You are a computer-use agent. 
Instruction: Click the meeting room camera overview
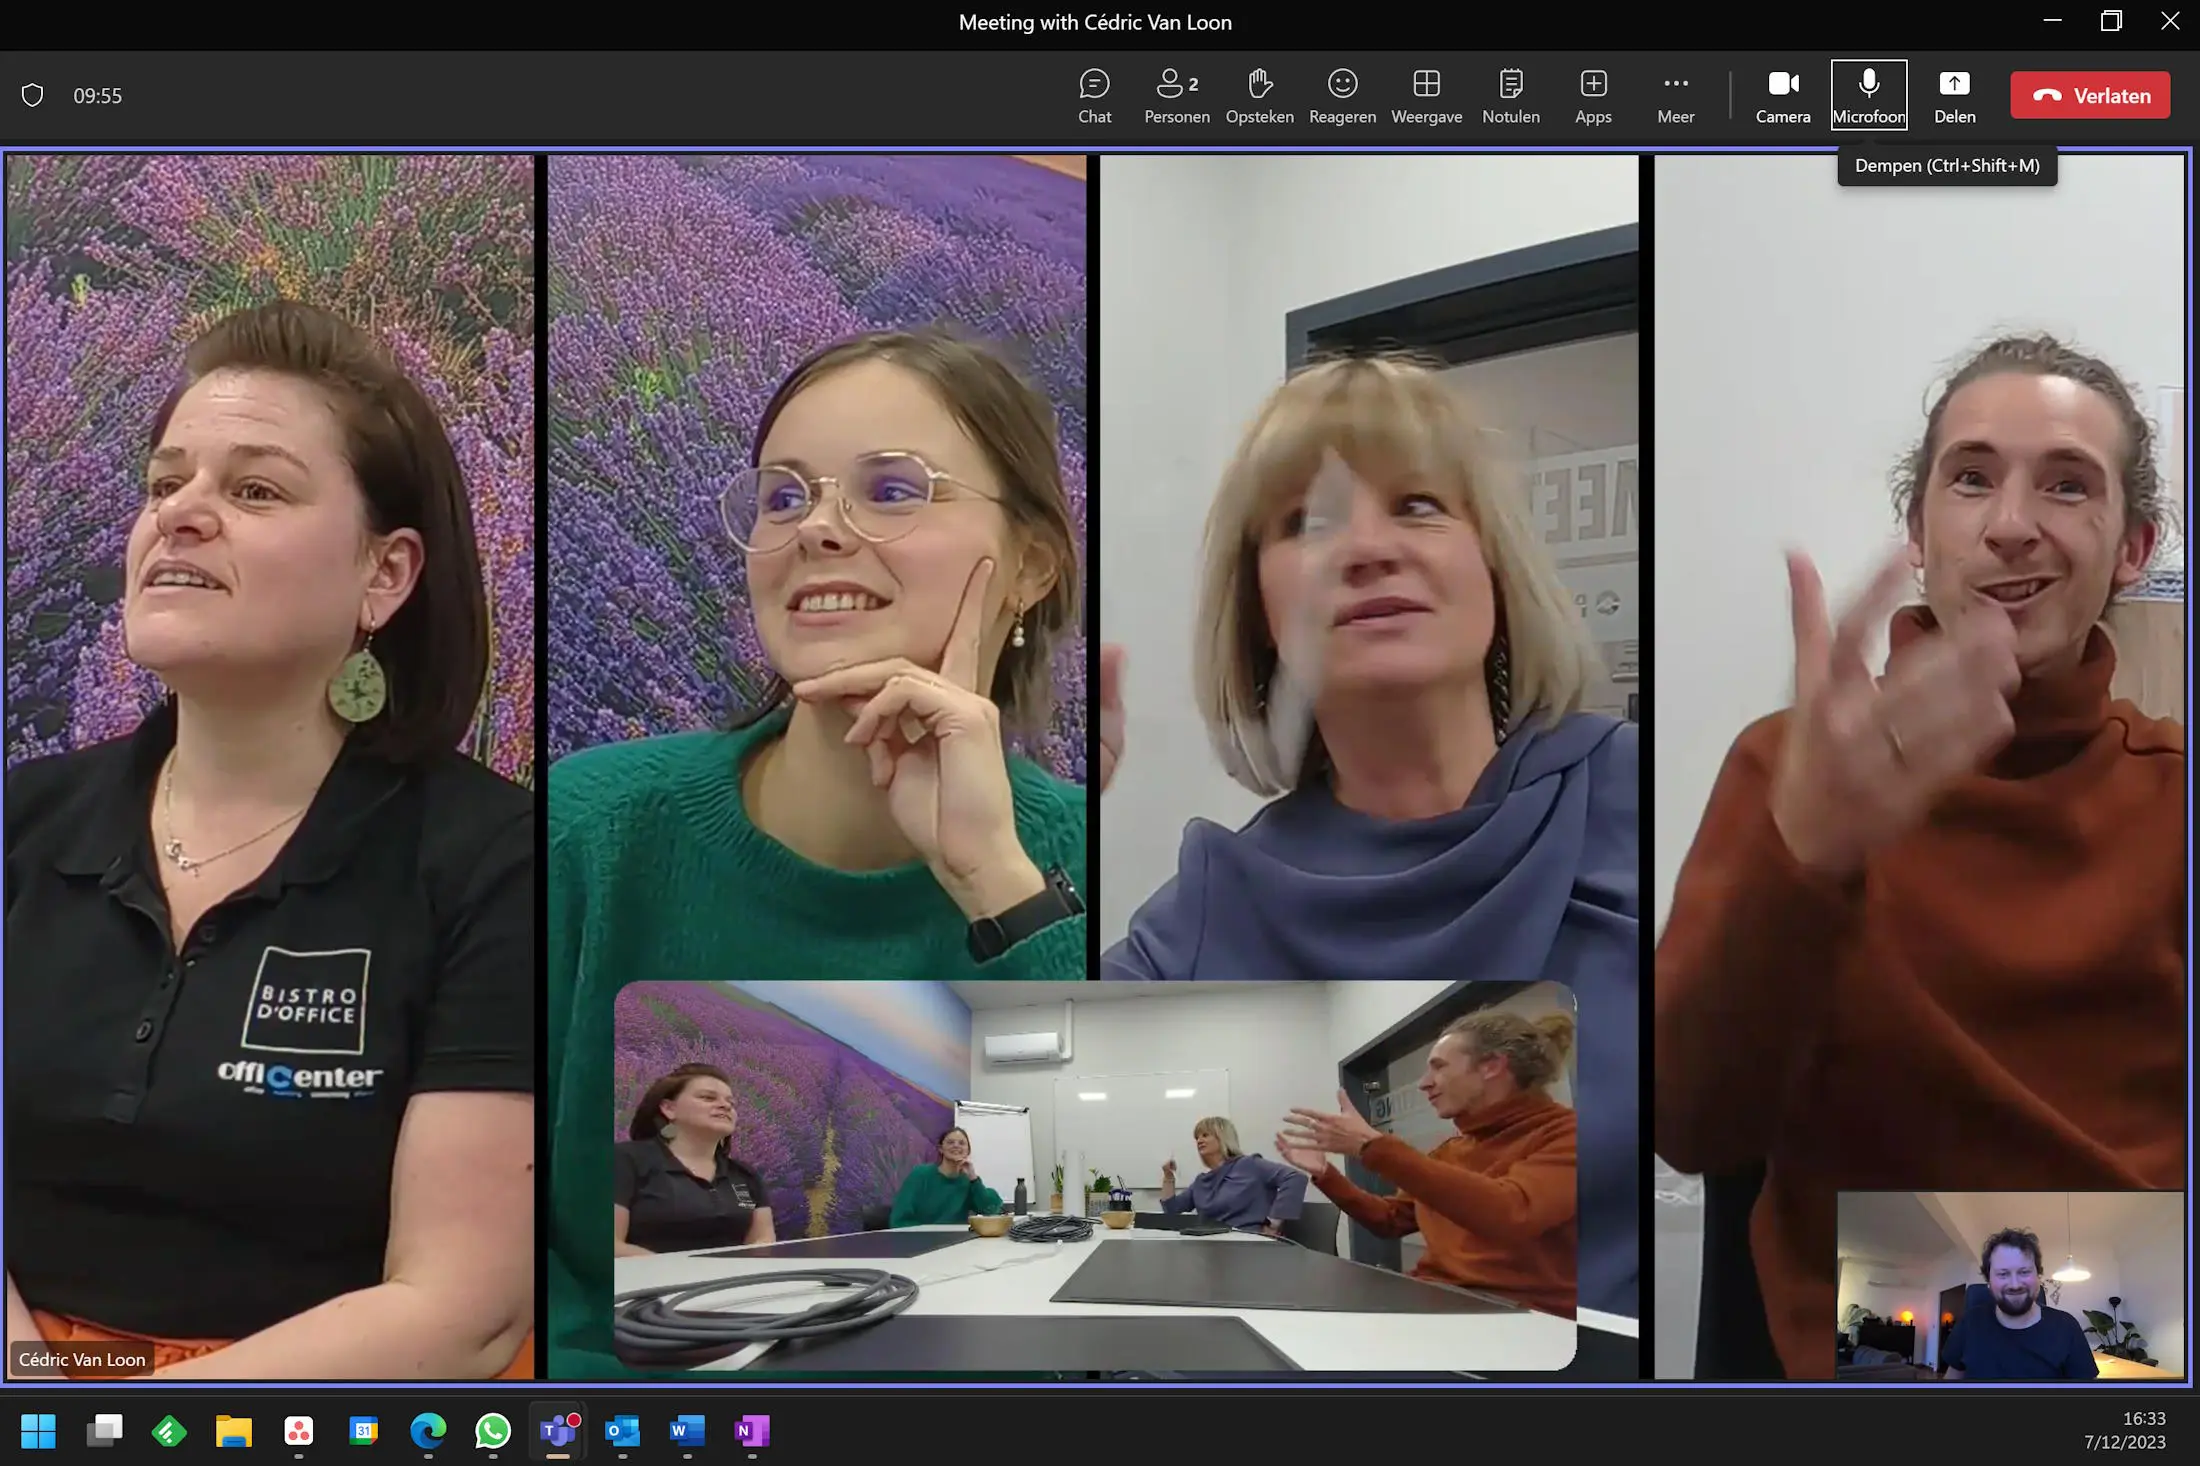tap(1094, 1174)
